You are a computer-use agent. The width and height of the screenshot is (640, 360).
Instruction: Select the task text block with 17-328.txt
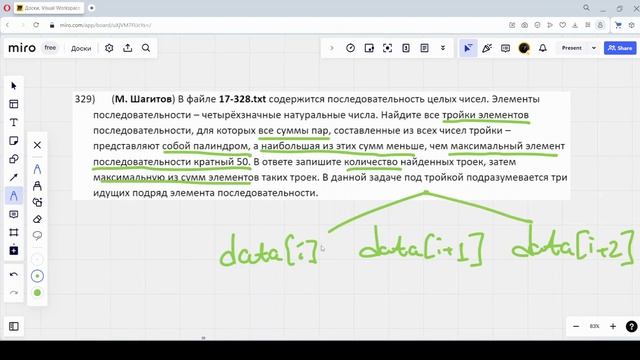point(321,146)
